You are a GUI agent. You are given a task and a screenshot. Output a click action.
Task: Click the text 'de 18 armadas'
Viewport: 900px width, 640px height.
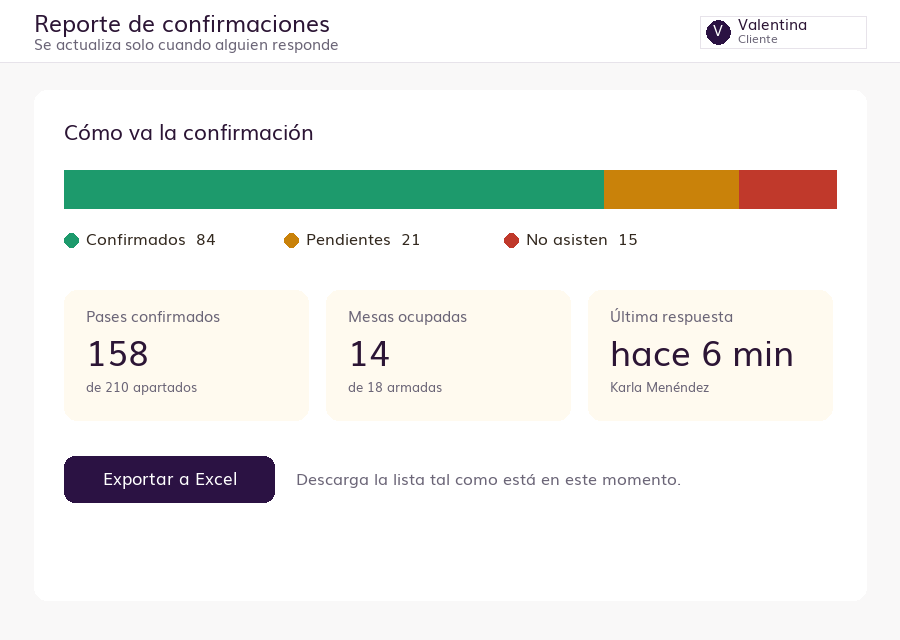click(x=395, y=387)
